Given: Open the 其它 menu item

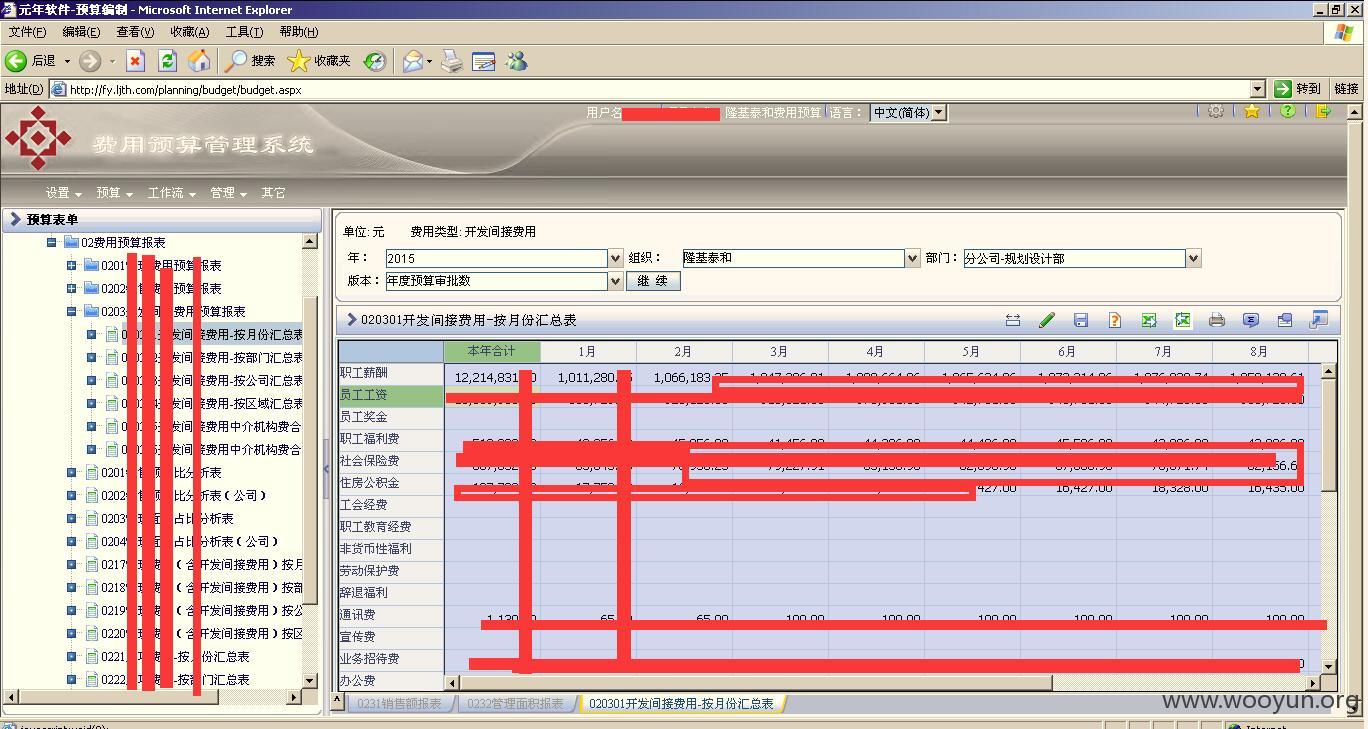Looking at the screenshot, I should point(273,193).
